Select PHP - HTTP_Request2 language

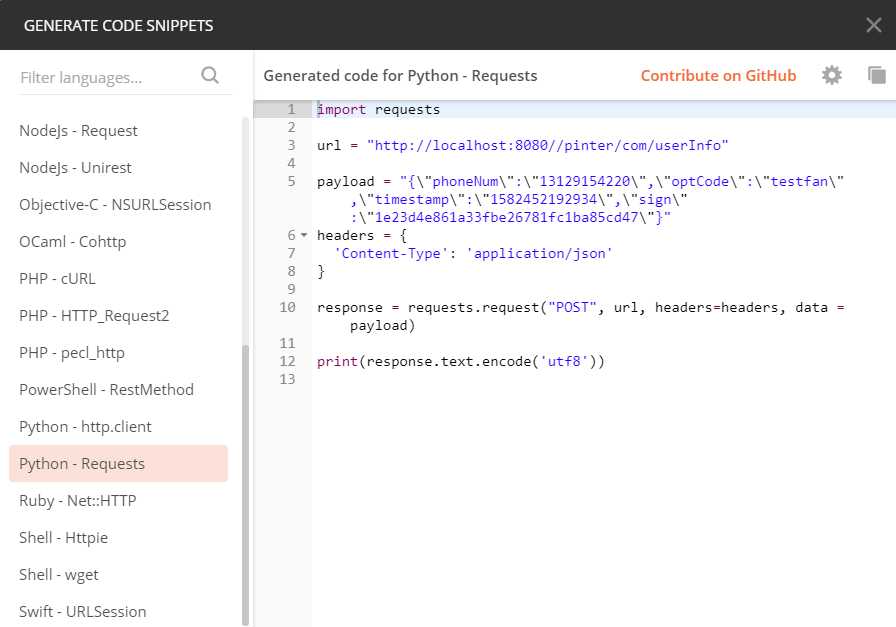click(x=94, y=316)
